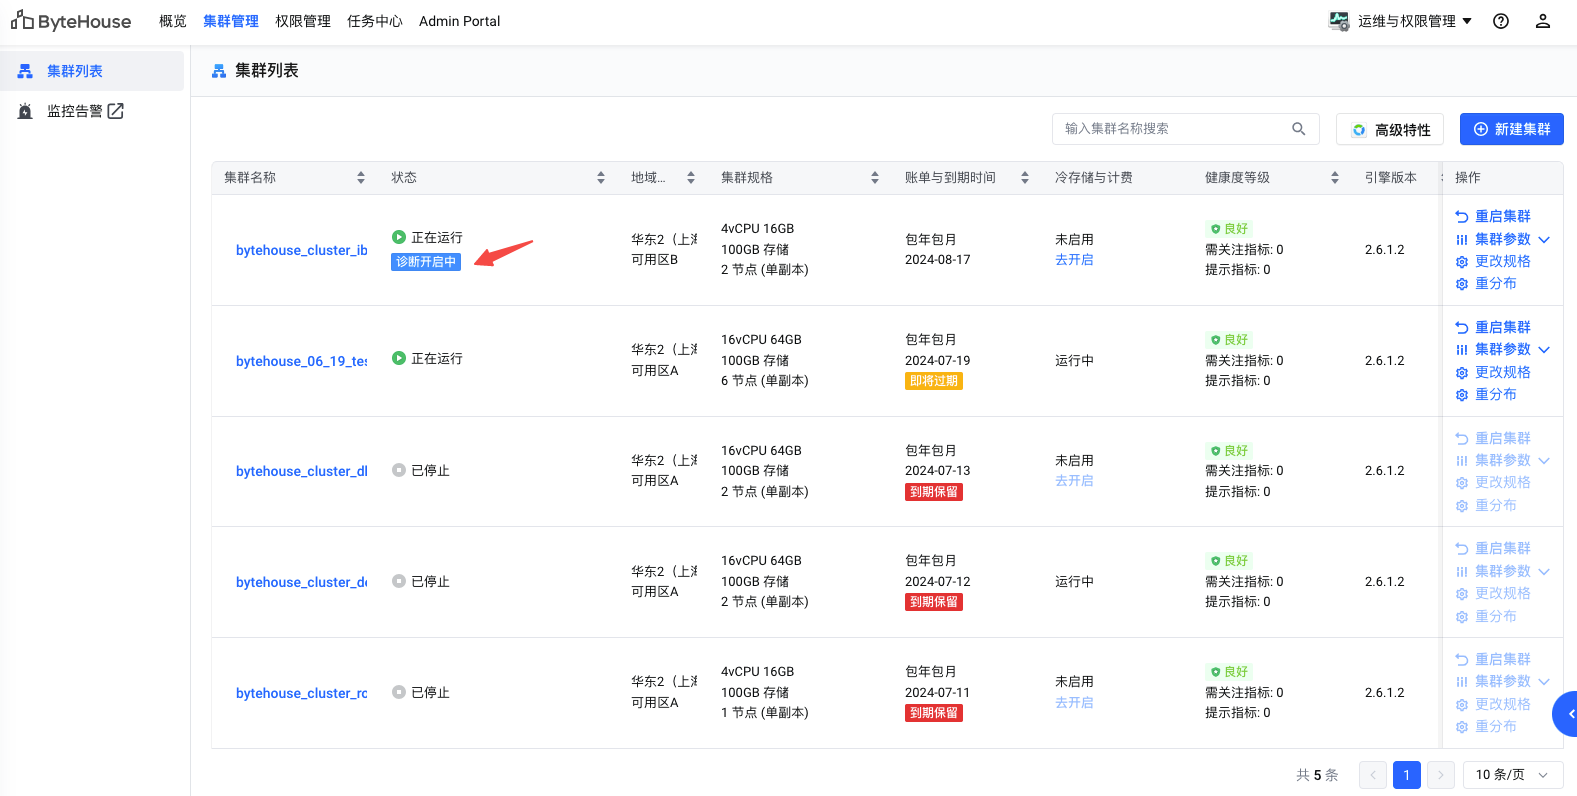The image size is (1577, 796).
Task: Open the Admin Portal menu
Action: 460,21
